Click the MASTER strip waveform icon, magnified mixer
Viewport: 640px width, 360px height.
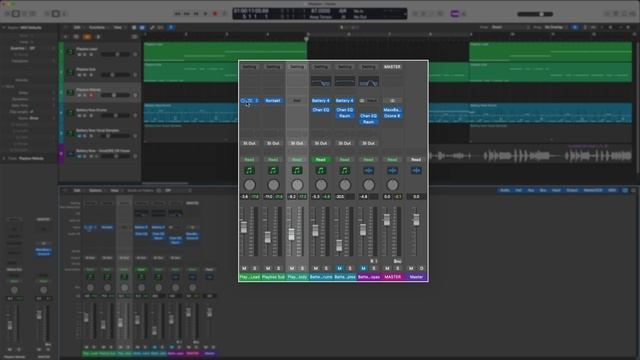392,171
